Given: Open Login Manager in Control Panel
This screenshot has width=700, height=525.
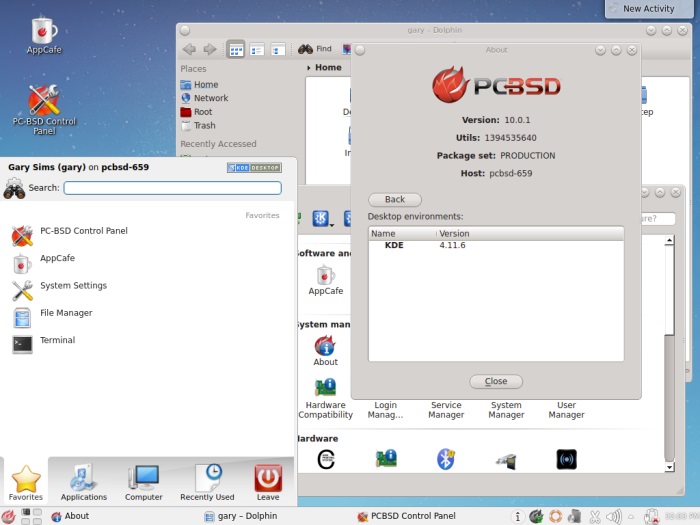Looking at the screenshot, I should pyautogui.click(x=385, y=409).
